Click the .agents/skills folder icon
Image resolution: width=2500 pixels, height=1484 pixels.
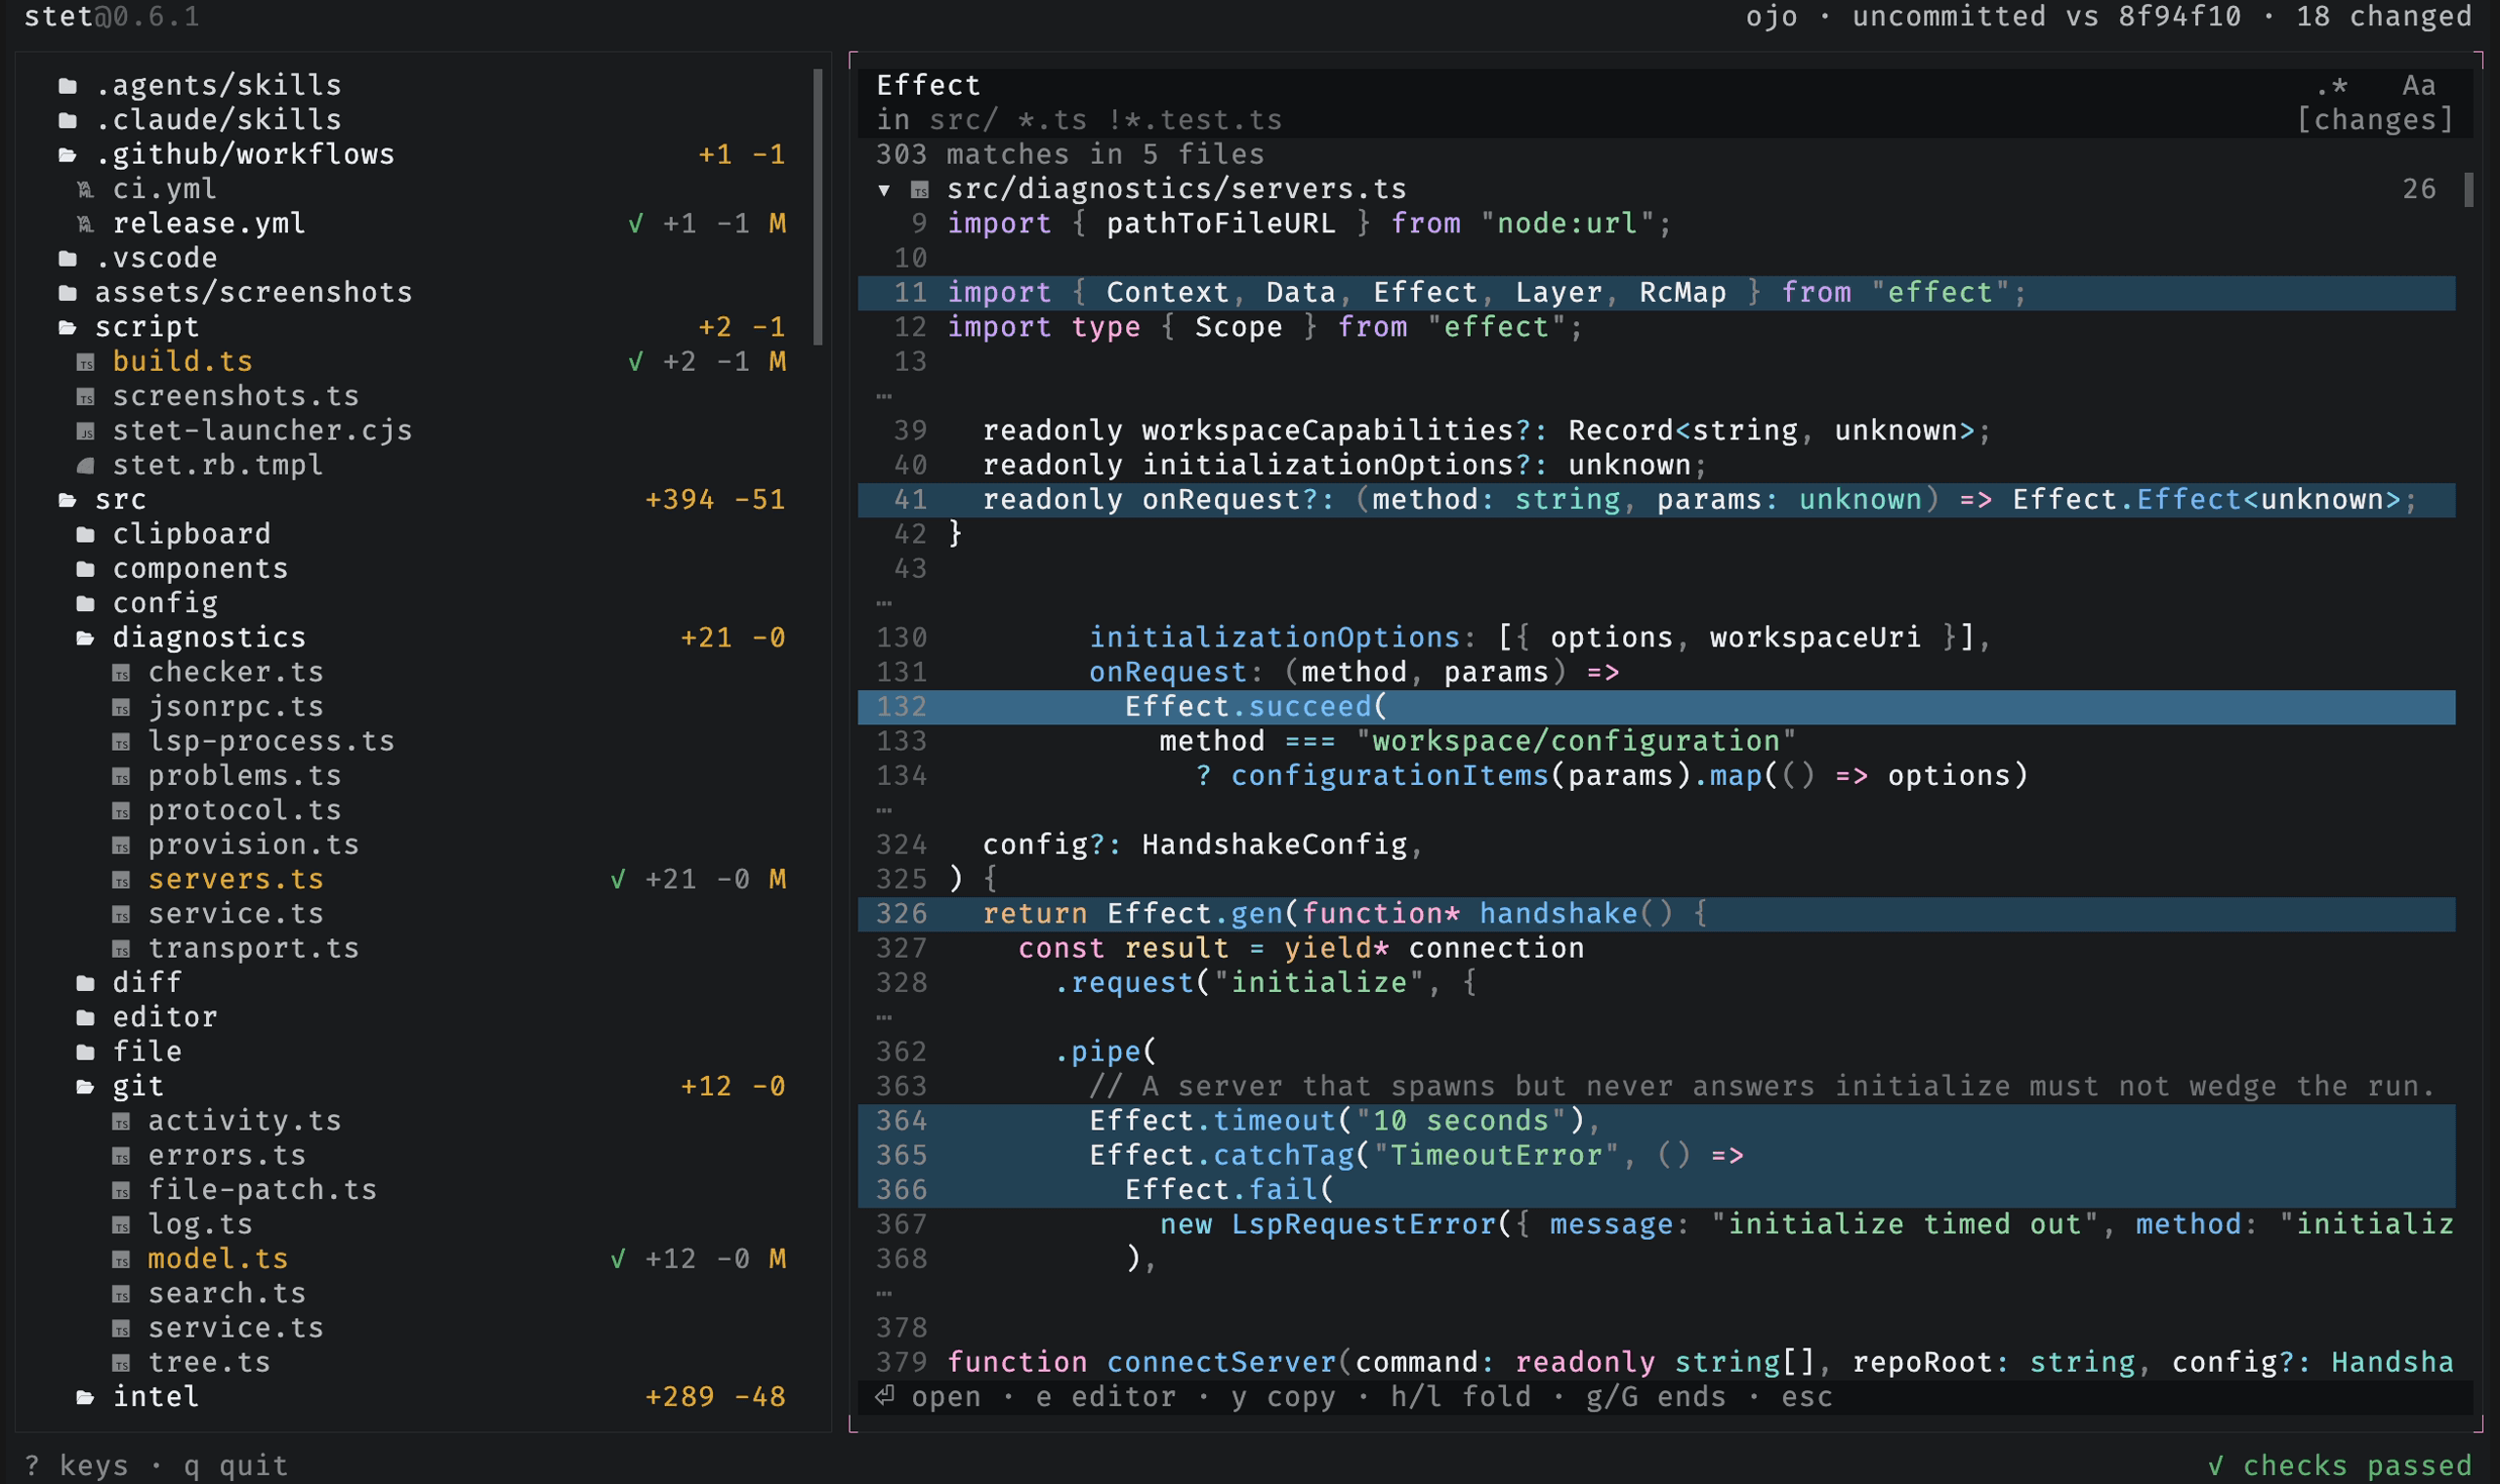click(67, 86)
